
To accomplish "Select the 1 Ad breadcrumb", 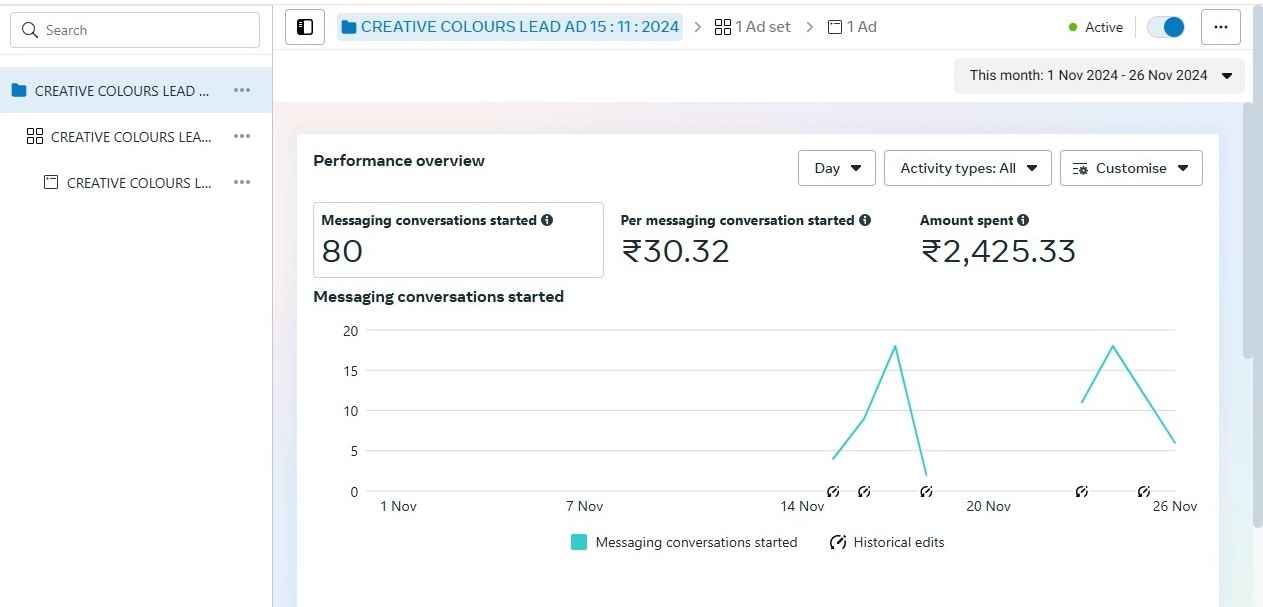I will [853, 27].
